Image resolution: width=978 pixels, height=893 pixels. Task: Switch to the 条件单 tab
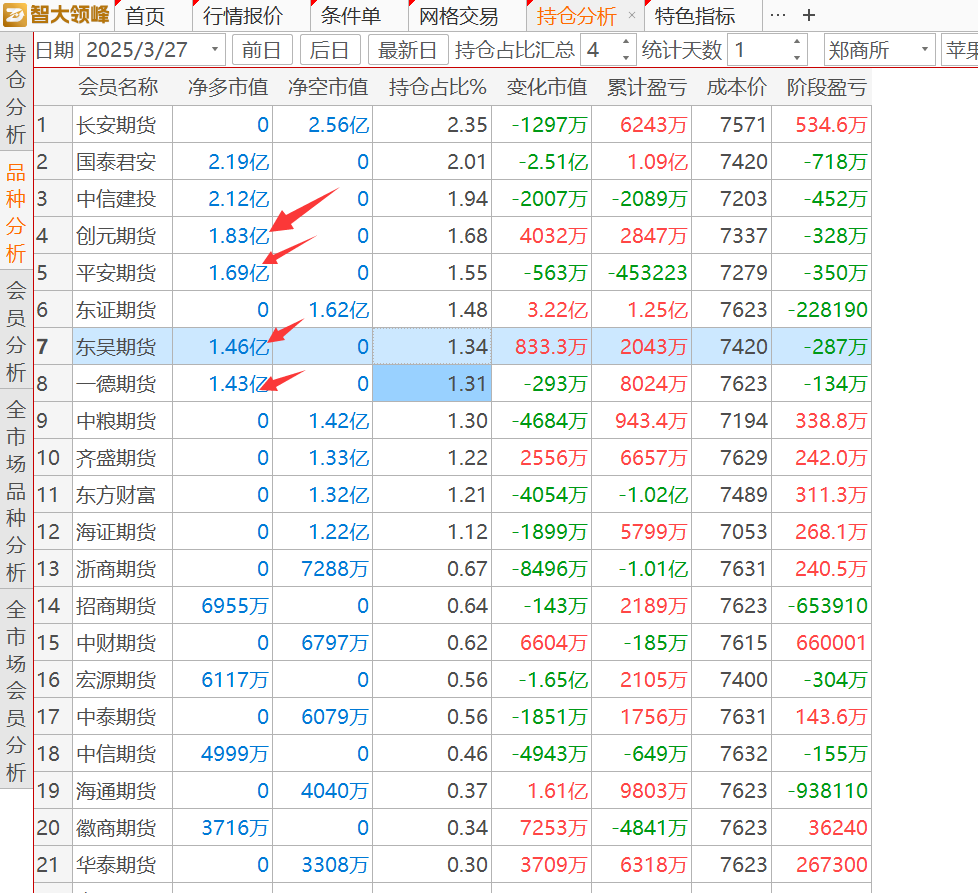pos(351,16)
